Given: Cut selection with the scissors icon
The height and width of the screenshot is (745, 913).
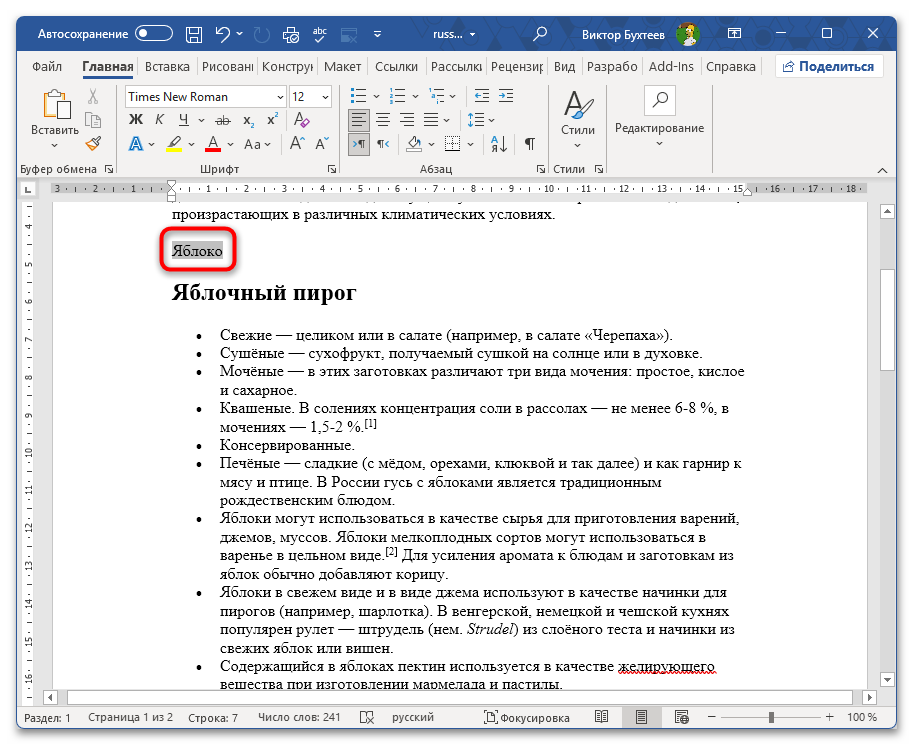Looking at the screenshot, I should 93,96.
